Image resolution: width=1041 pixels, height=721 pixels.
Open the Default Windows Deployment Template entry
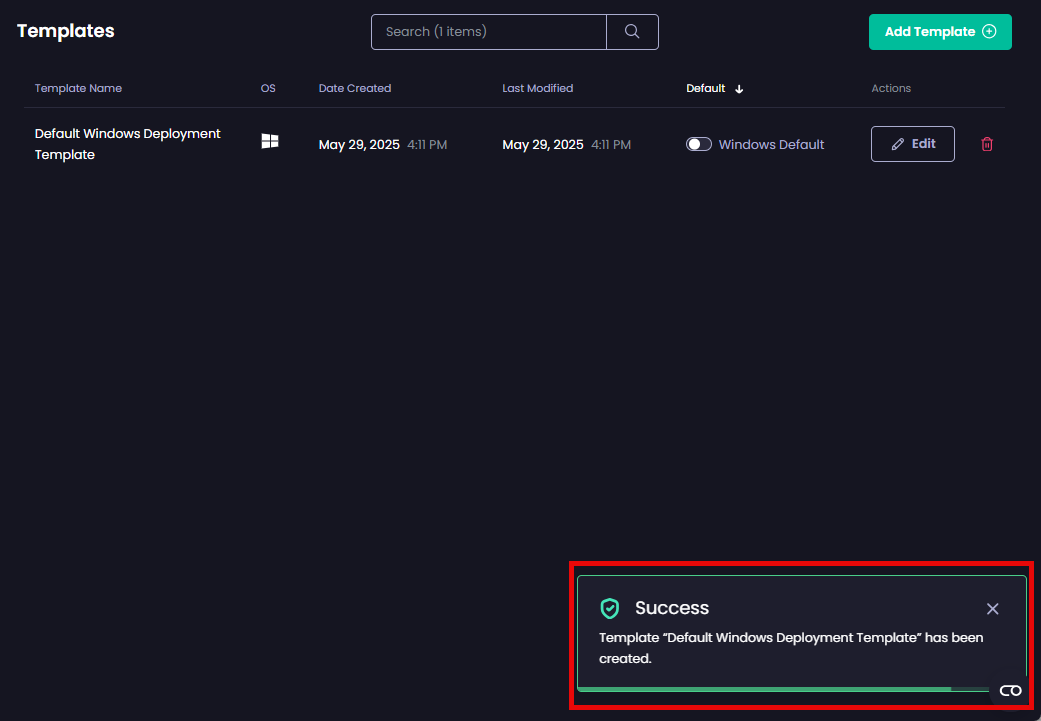(127, 144)
